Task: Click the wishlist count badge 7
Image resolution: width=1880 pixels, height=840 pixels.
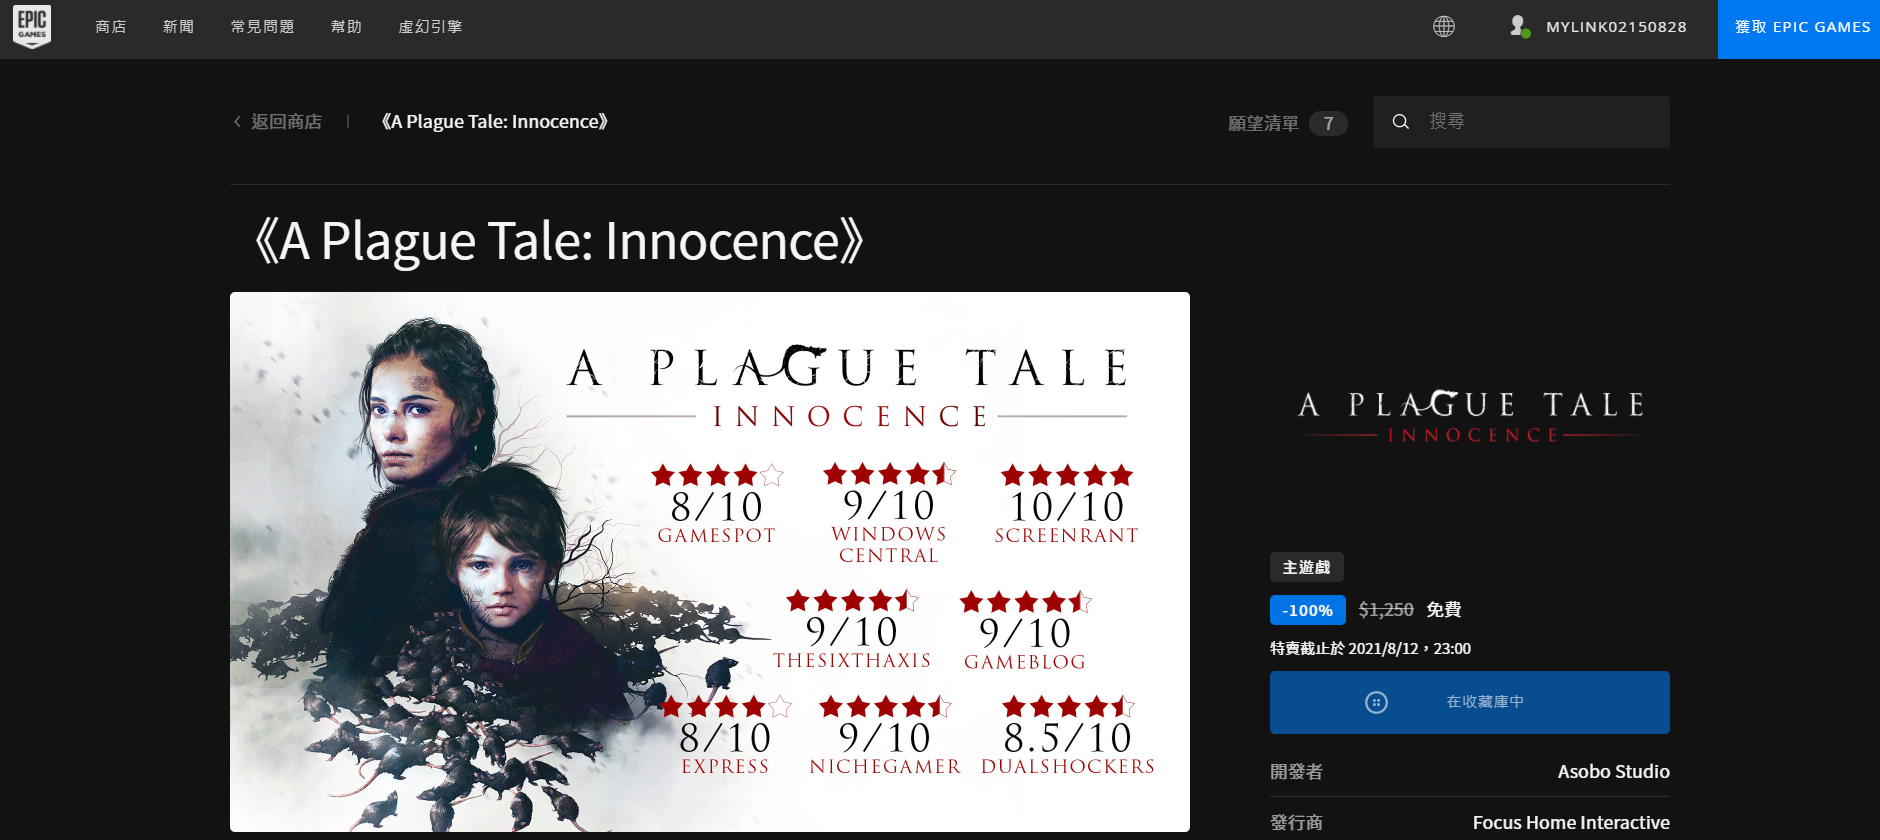Action: [1328, 123]
